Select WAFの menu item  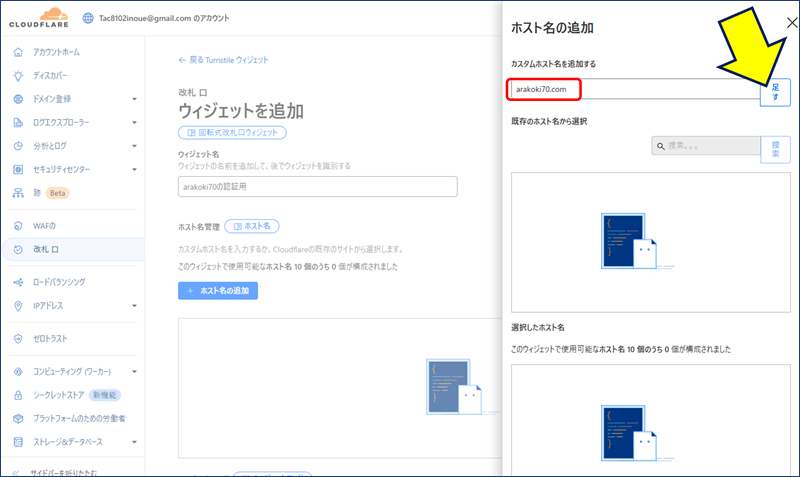[44, 226]
